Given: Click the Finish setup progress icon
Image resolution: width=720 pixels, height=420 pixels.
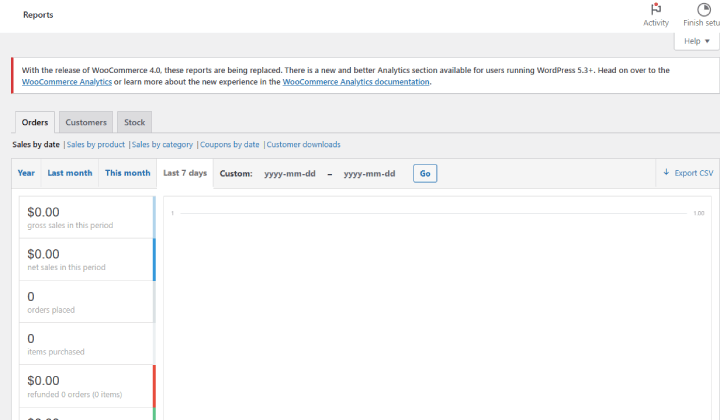Looking at the screenshot, I should [703, 9].
